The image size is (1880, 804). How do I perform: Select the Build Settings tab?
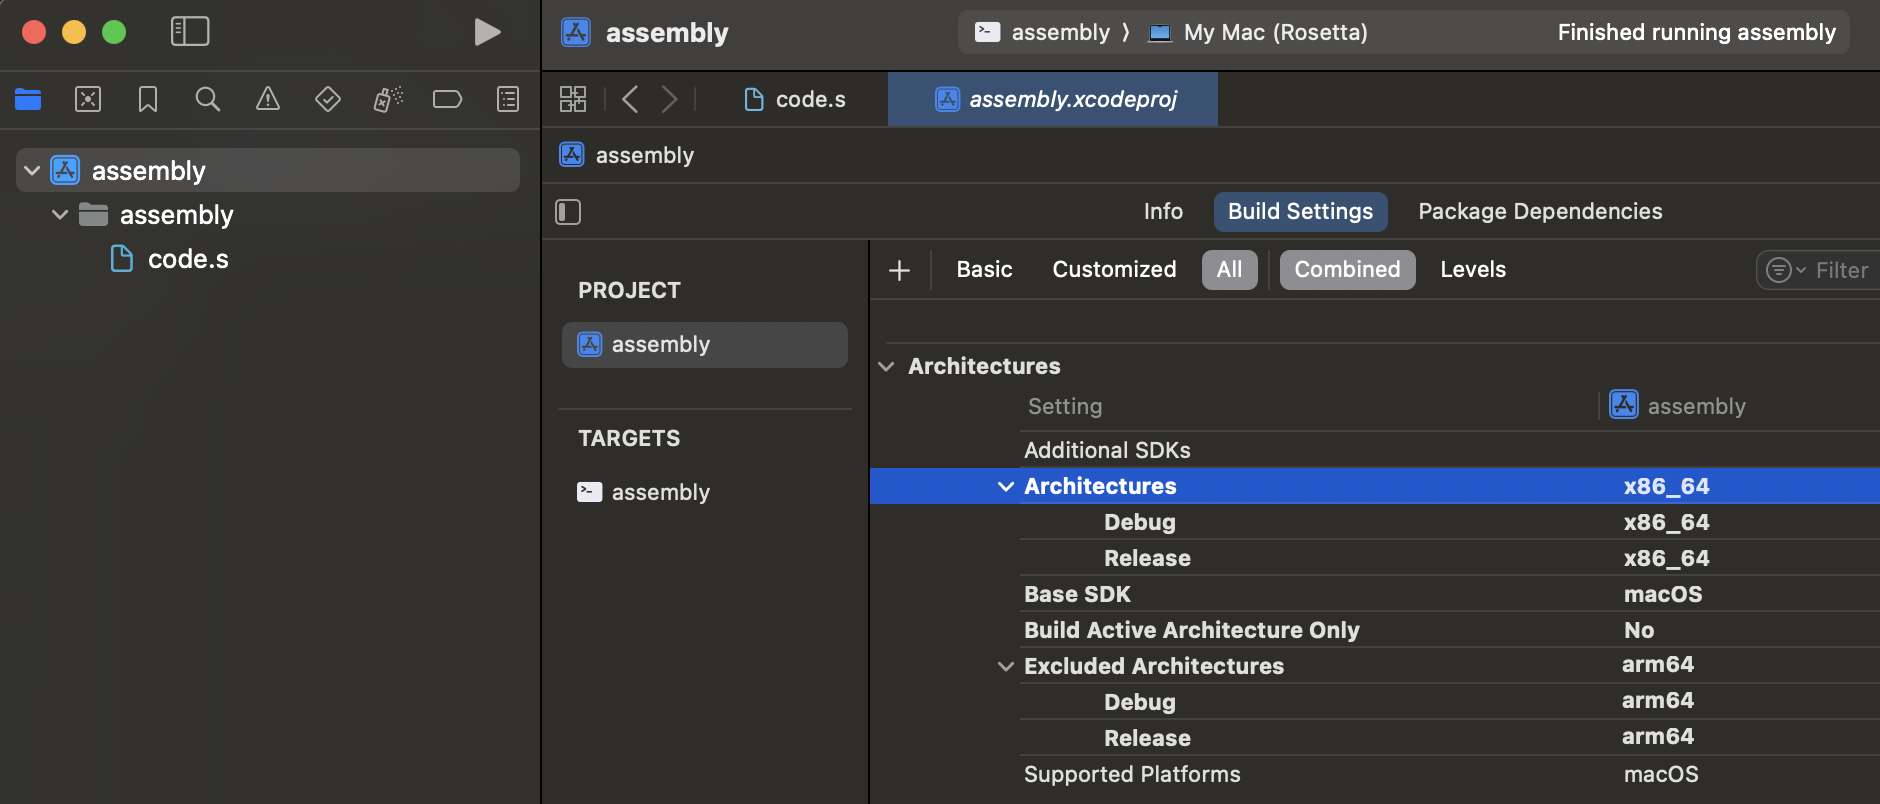[1300, 212]
